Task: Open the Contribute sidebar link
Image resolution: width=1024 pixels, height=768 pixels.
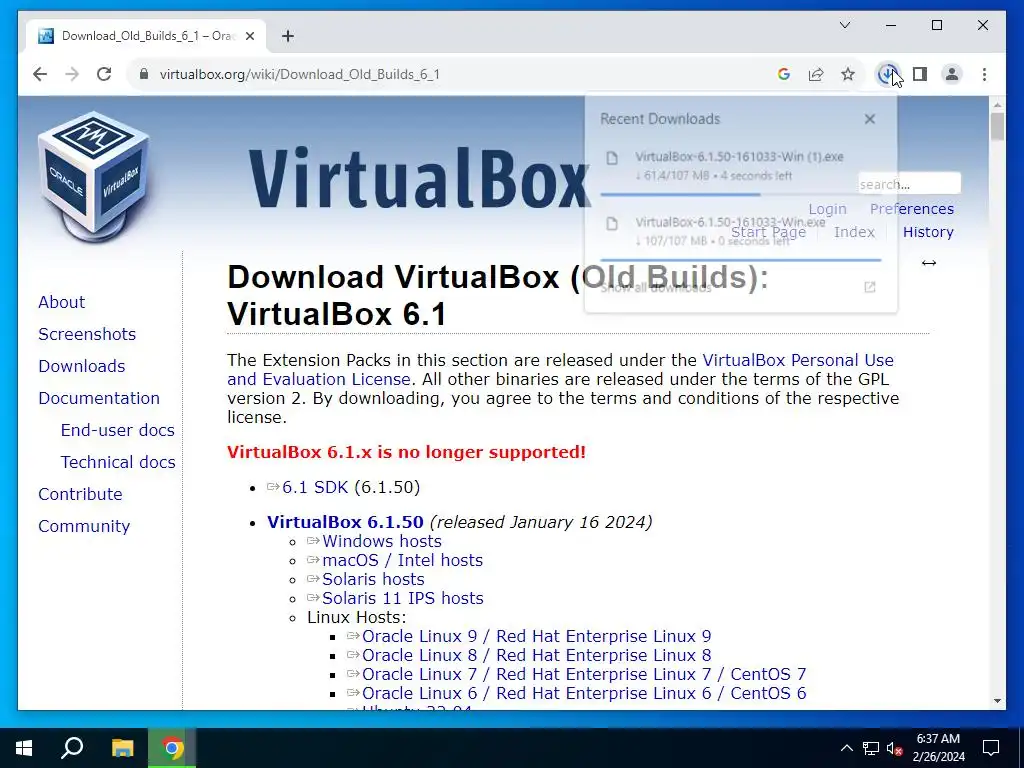Action: tap(80, 494)
